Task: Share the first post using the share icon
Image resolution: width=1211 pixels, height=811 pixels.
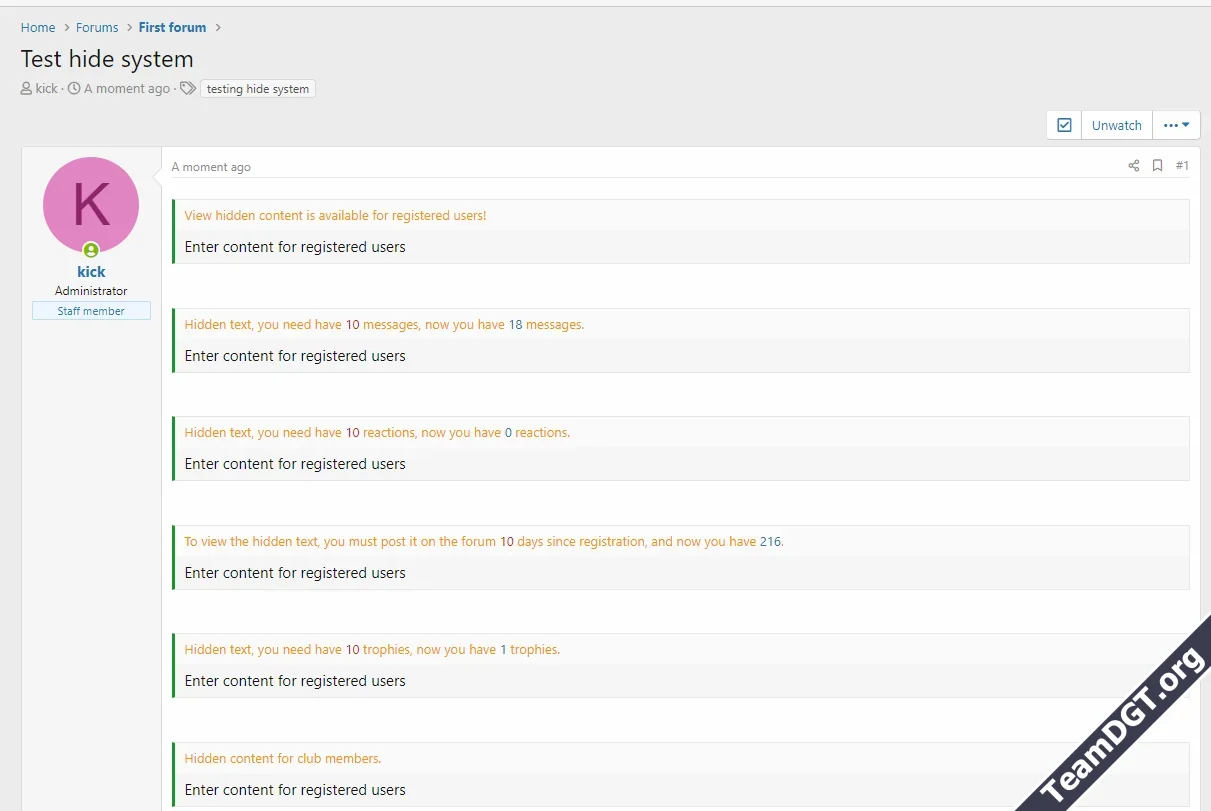Action: [x=1133, y=165]
